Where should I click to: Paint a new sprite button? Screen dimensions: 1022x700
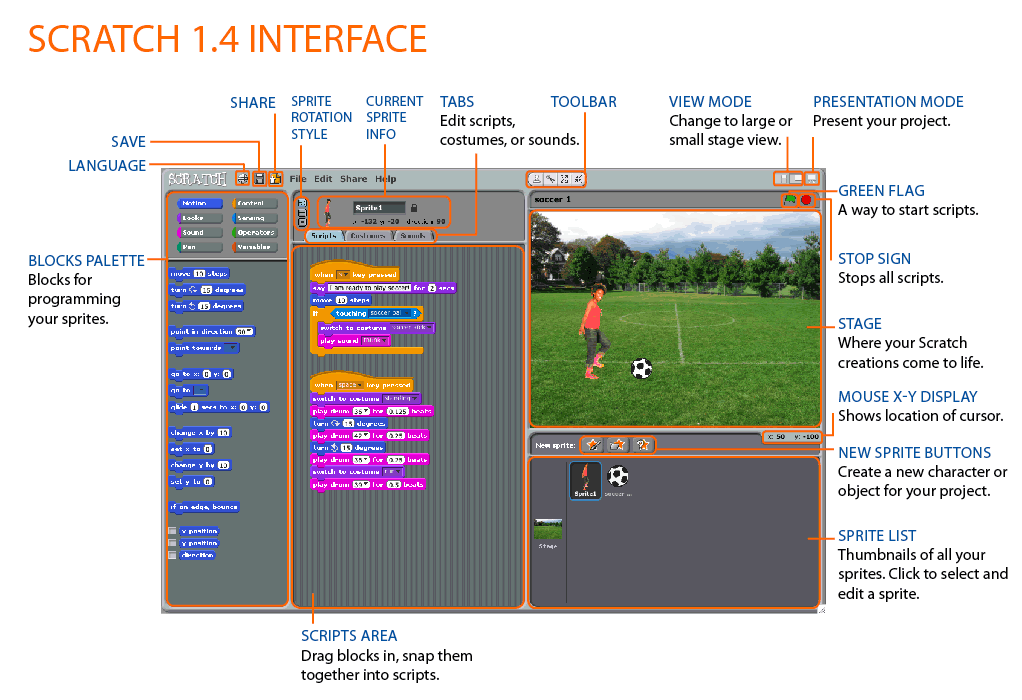pyautogui.click(x=593, y=444)
